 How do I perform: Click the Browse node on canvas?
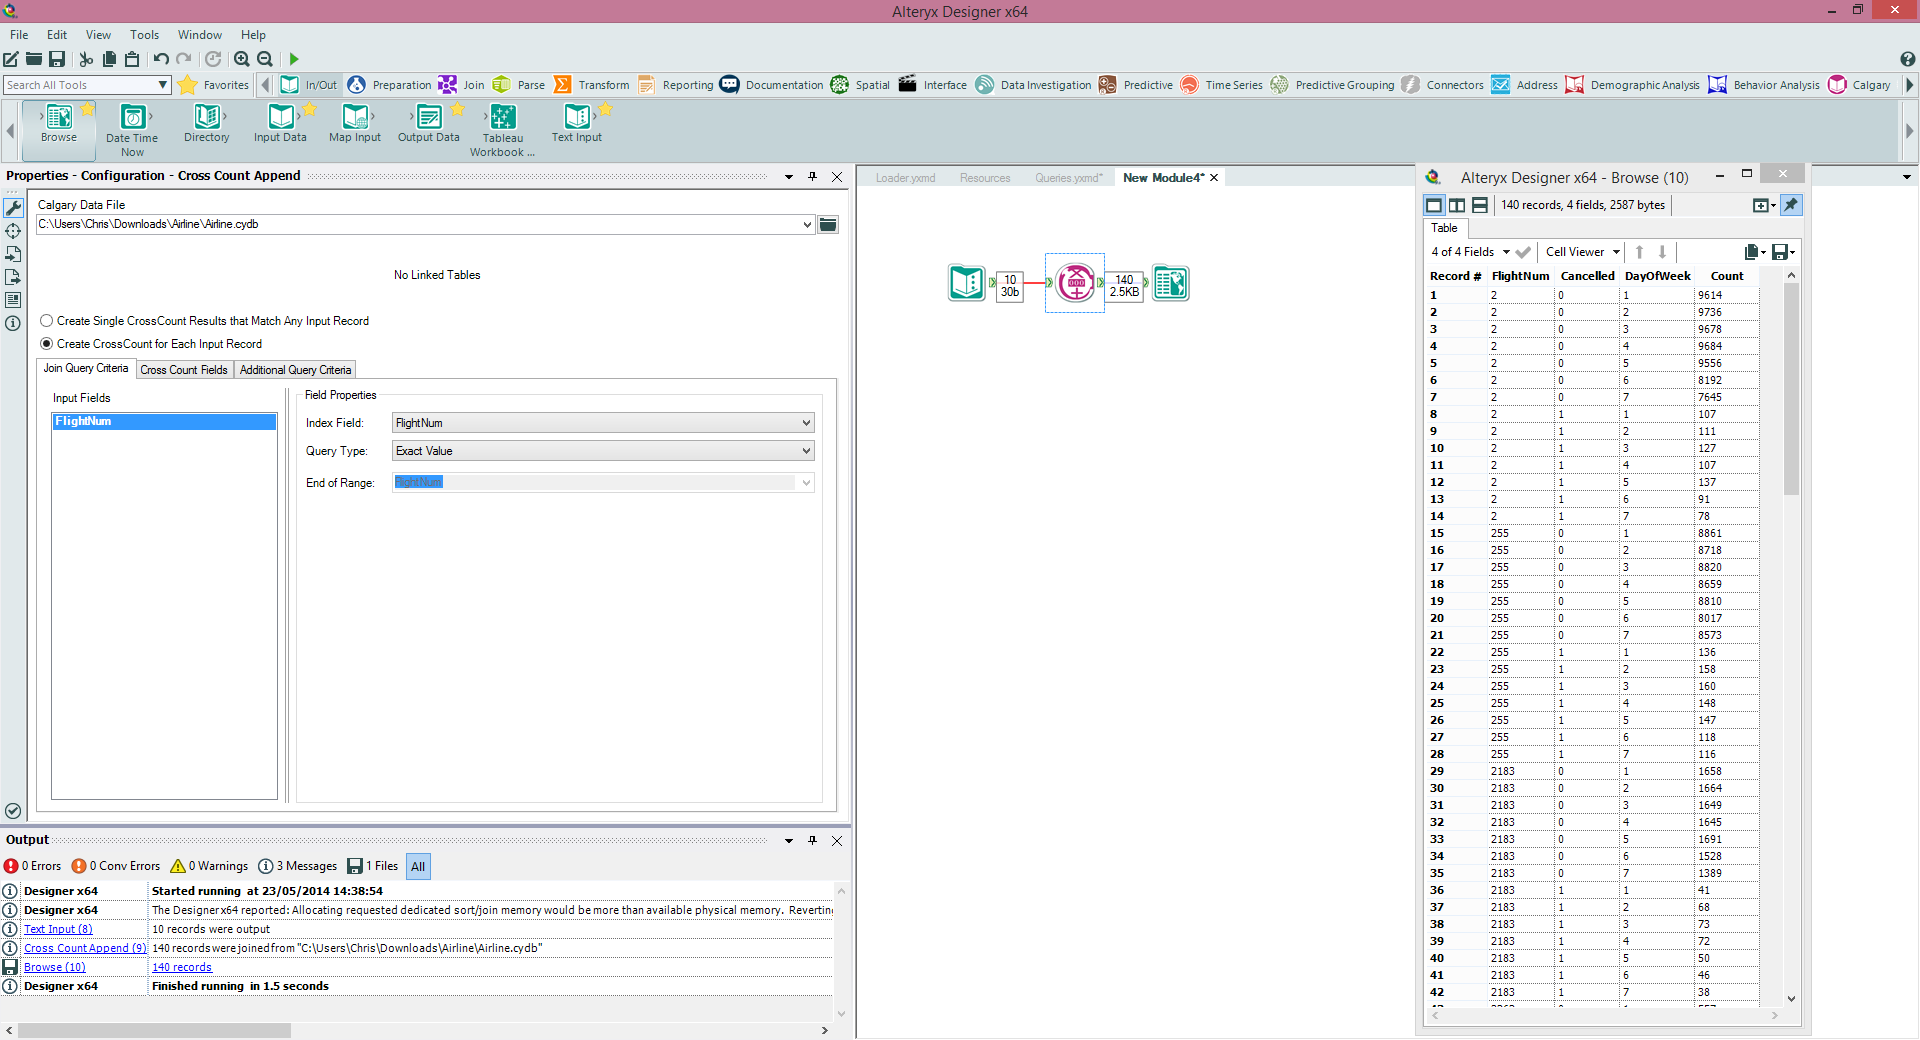[1171, 283]
